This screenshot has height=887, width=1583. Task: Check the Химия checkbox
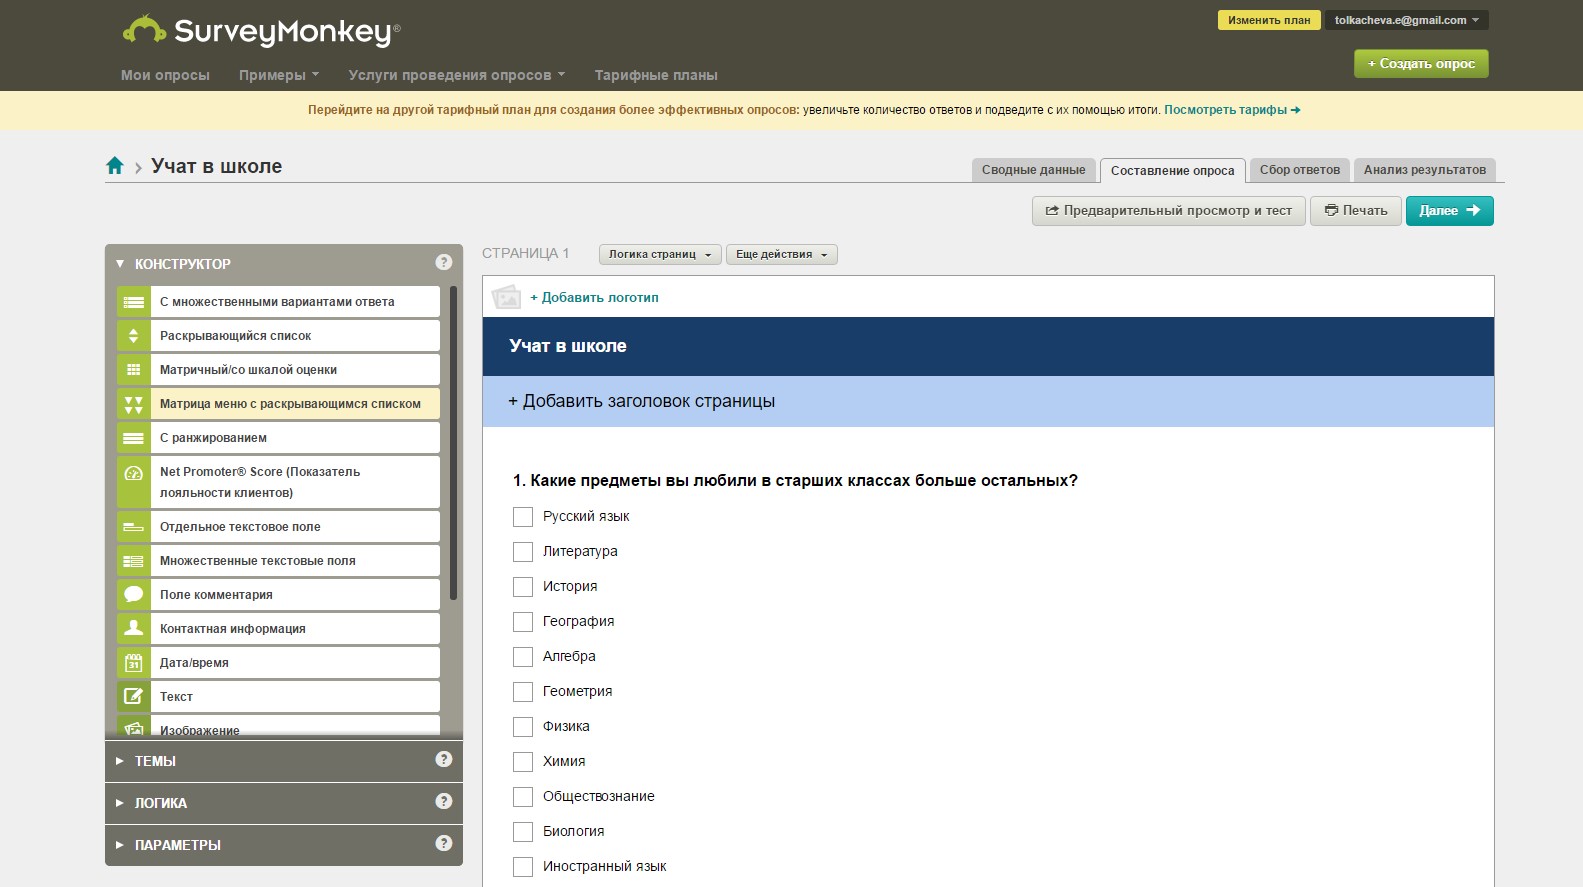[523, 762]
